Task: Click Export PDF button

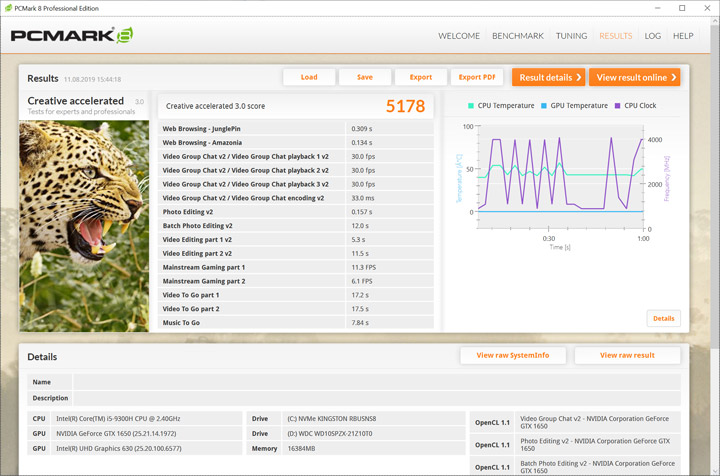Action: coord(477,77)
